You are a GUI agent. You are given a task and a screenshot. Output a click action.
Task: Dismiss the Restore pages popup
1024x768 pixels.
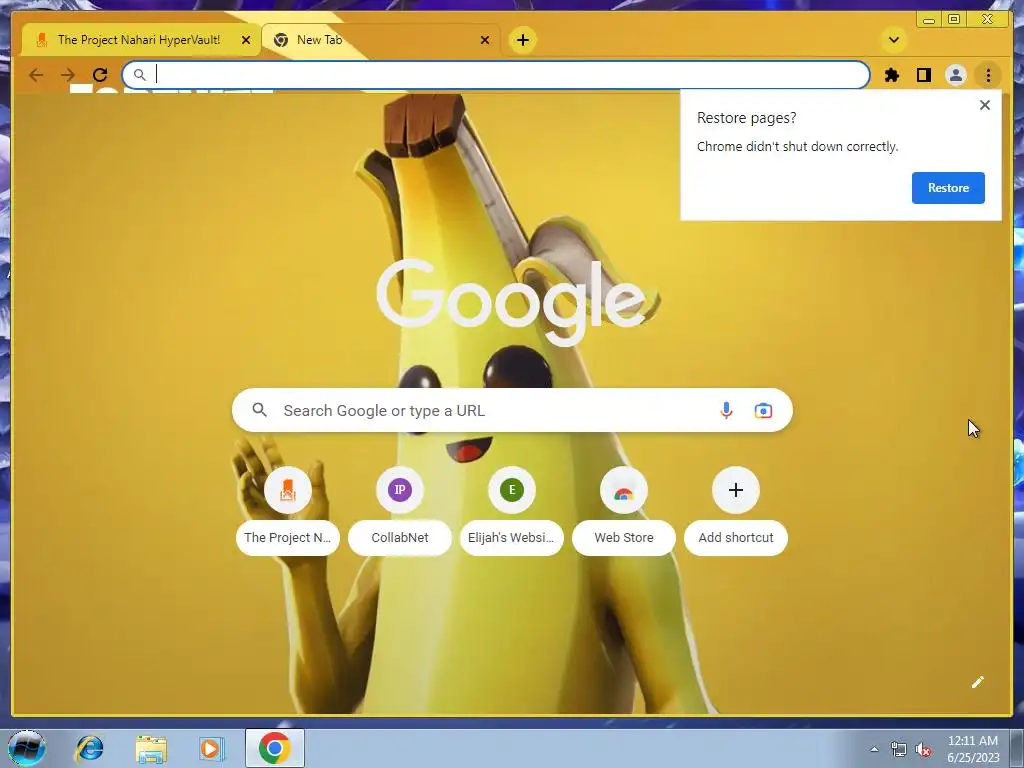(985, 105)
